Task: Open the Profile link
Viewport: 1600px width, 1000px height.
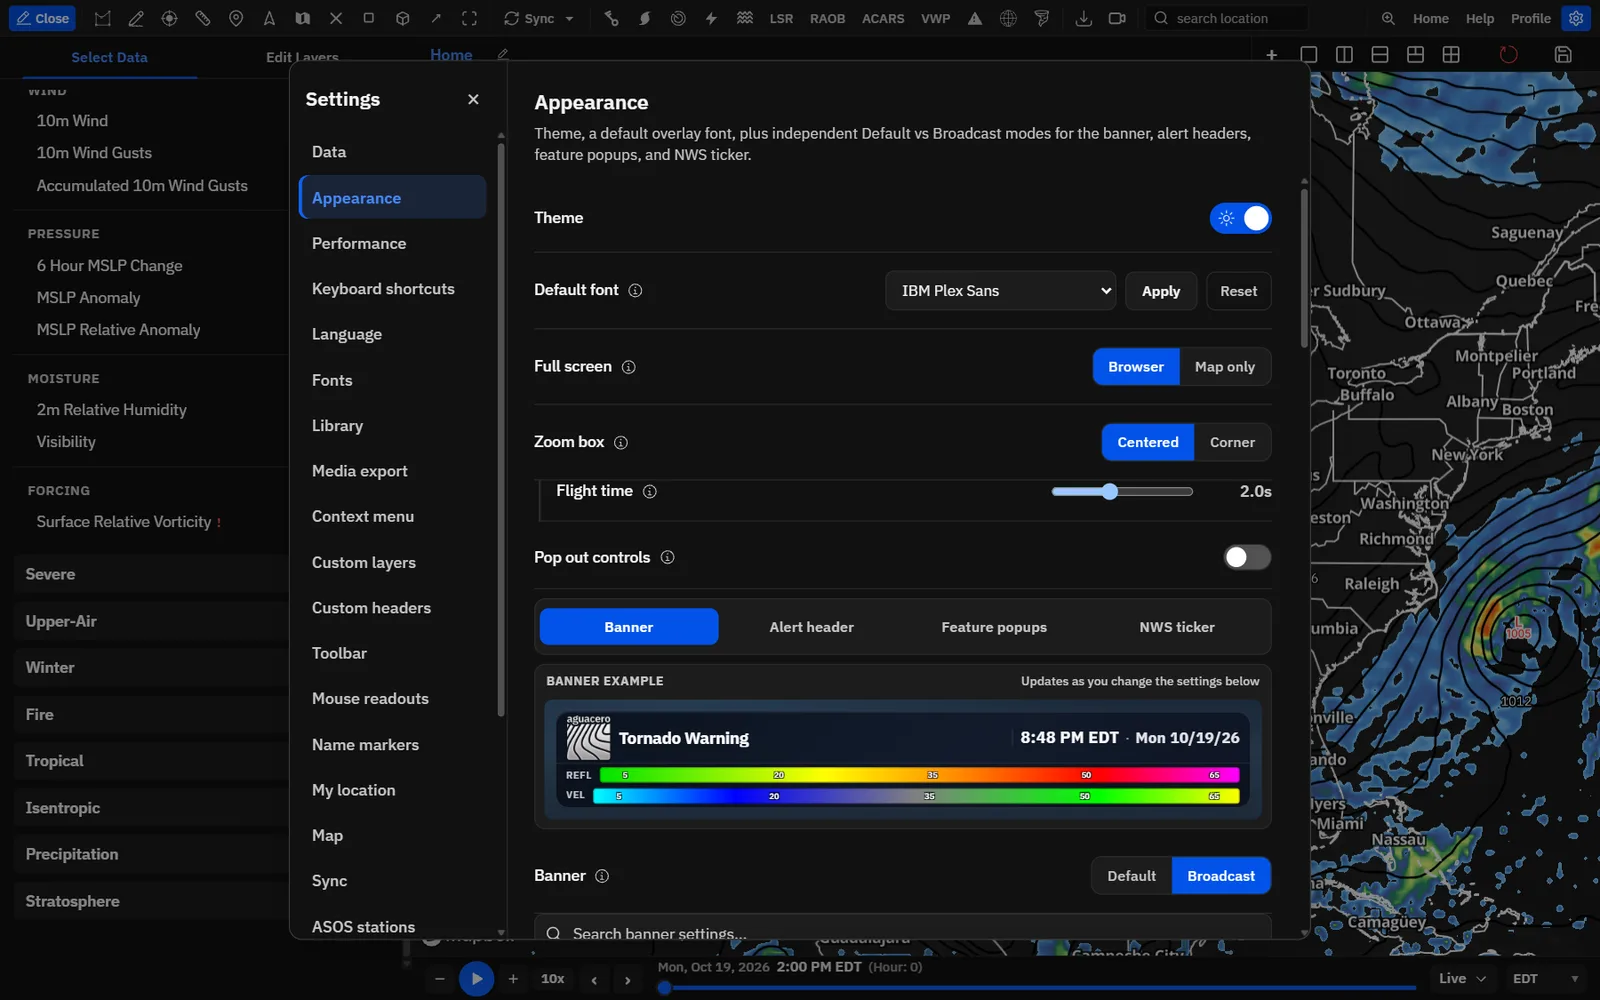Action: pos(1530,18)
